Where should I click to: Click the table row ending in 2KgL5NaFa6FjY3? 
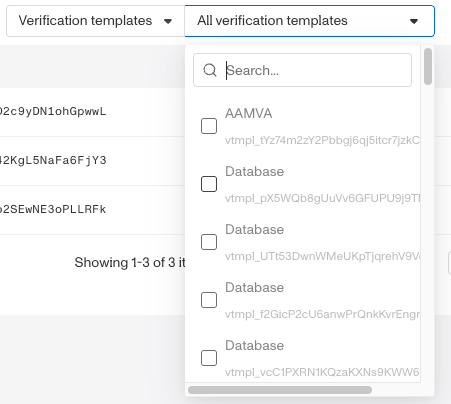click(x=92, y=161)
